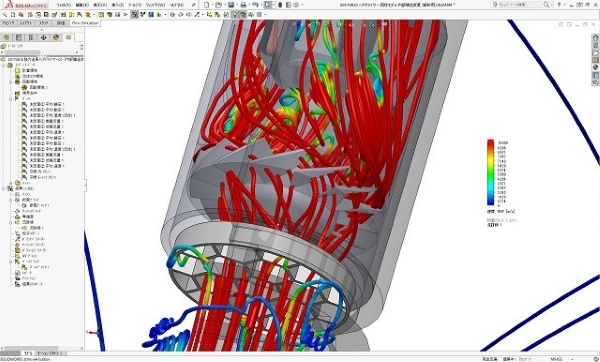Click the velocity color legend bar
Image resolution: width=600 pixels, height=362 pixels.
tap(490, 173)
